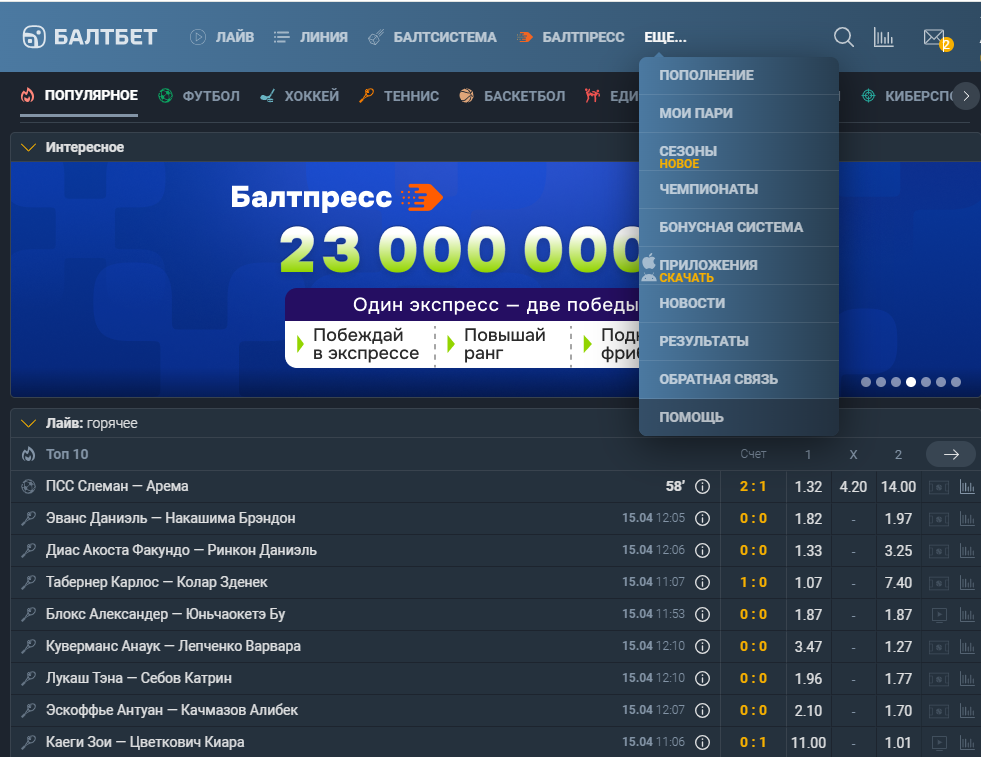
Task: Open video stream icon for Каеги Зои row
Action: 939,743
